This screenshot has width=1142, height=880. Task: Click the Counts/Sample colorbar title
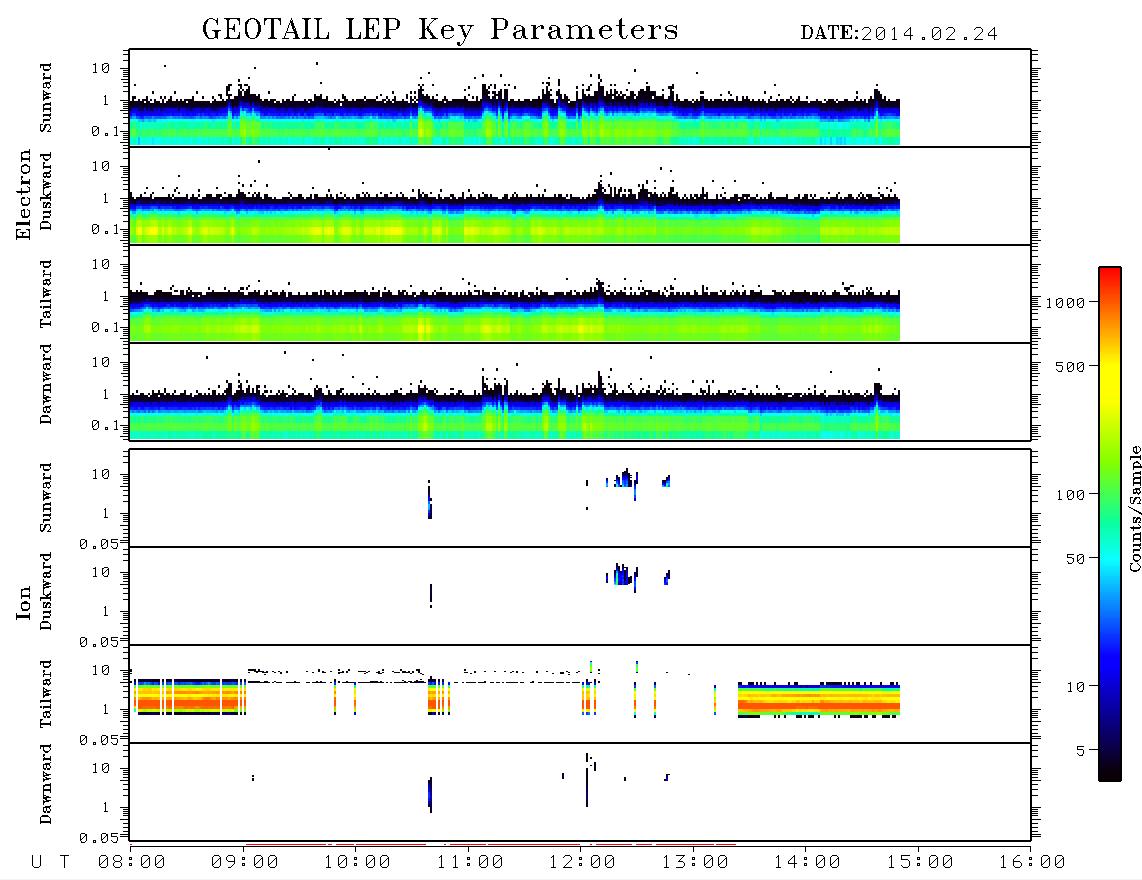(1134, 508)
